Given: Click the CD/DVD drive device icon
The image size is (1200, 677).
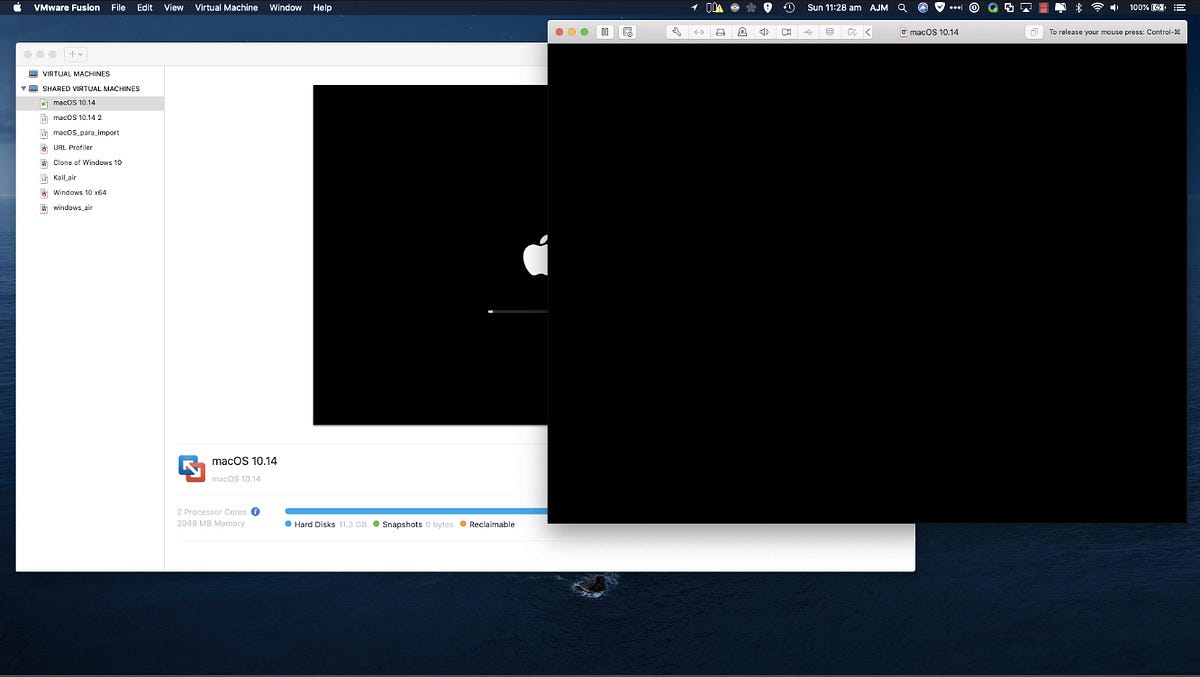Looking at the screenshot, I should pos(742,32).
